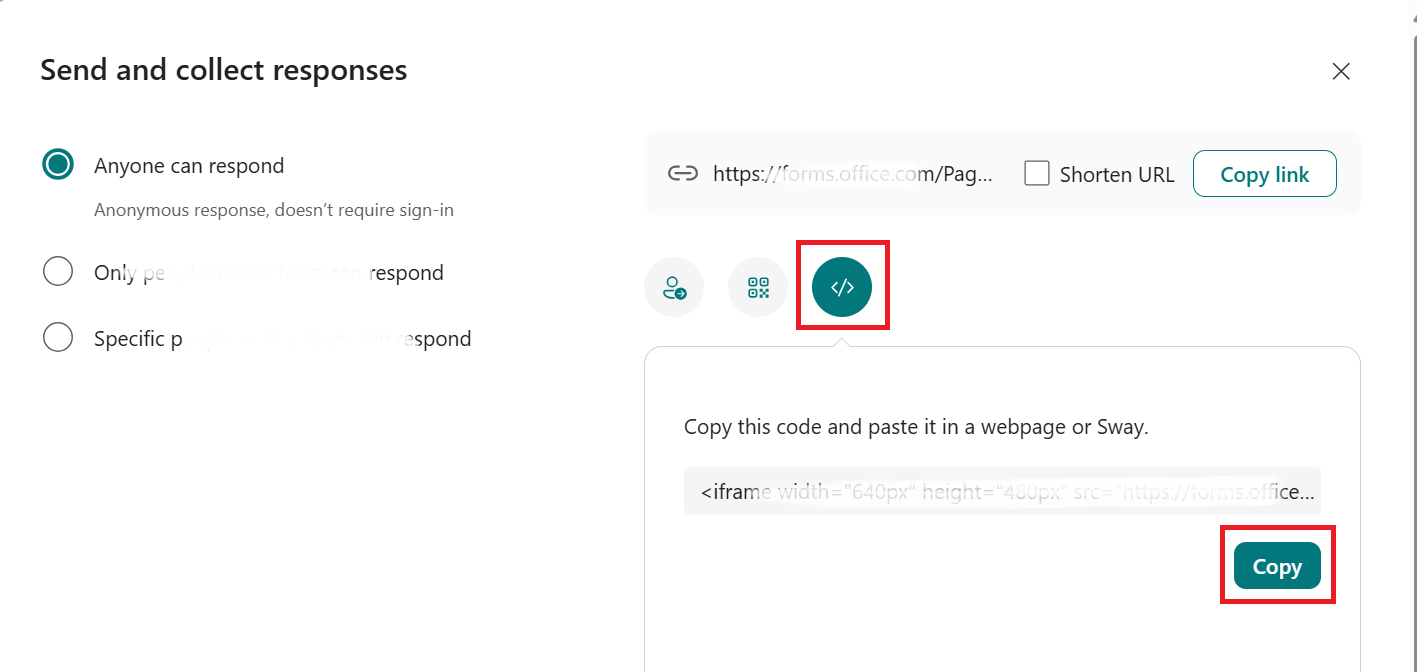Open the QR code sharing option
1417x672 pixels.
point(758,286)
